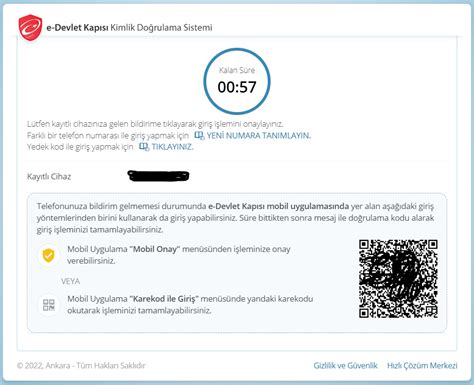Click the TIKLAYINIZ backup code link
Viewport: 474px width, 385px height.
tap(172, 147)
